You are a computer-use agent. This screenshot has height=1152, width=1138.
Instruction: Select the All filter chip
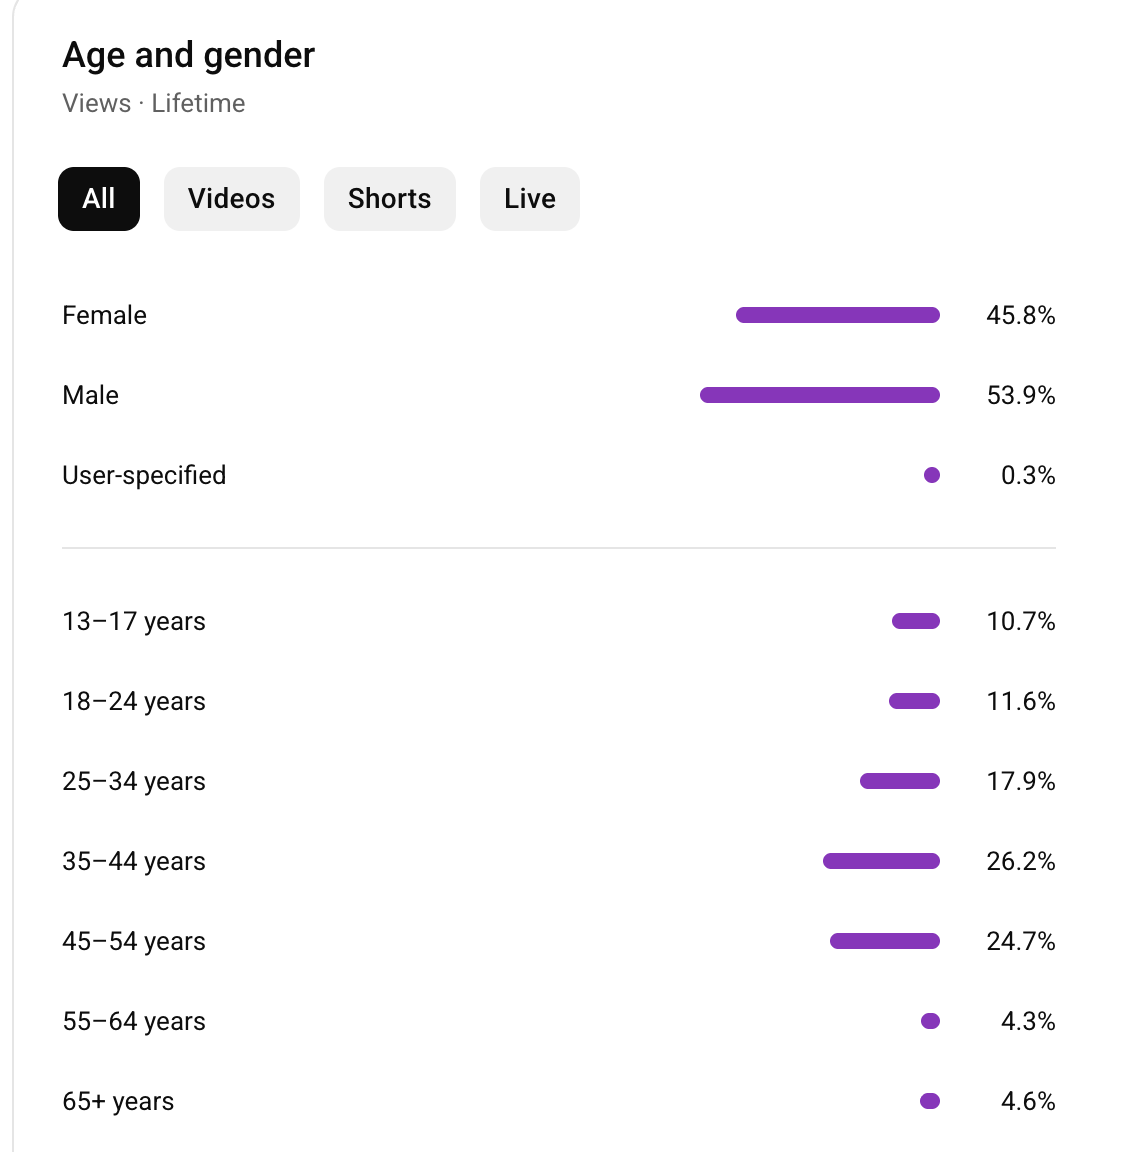click(x=99, y=199)
